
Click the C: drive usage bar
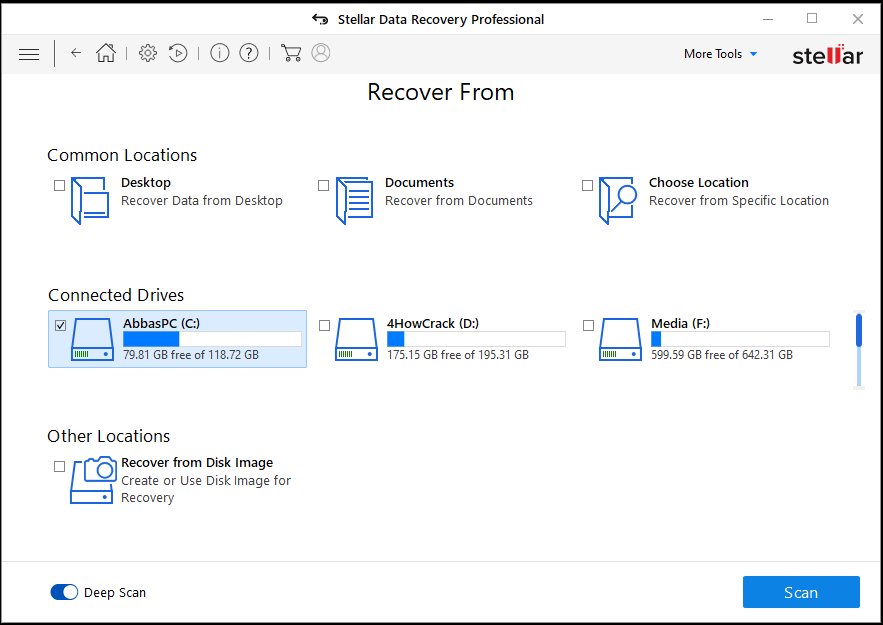coord(212,339)
